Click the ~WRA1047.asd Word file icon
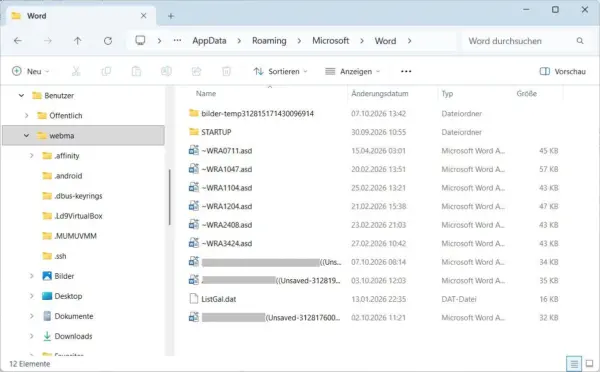The image size is (600, 372). point(194,168)
